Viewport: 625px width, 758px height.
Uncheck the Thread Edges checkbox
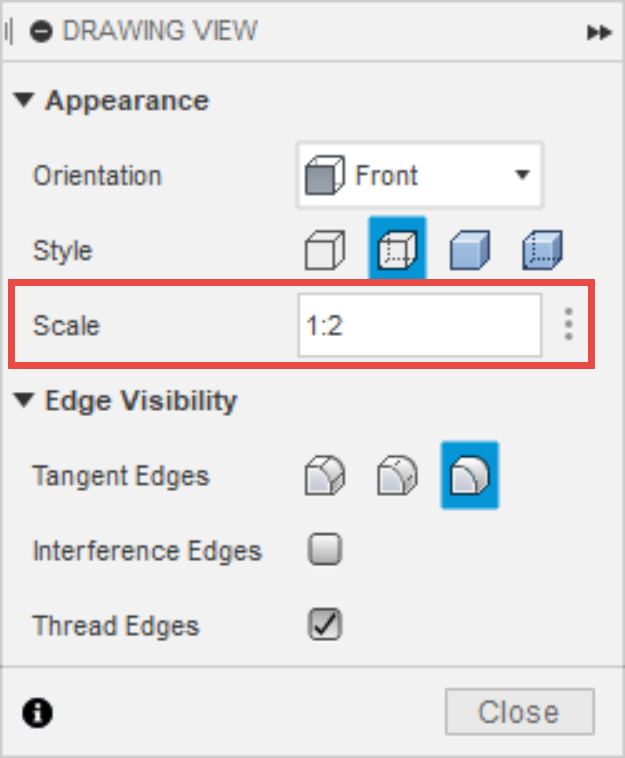click(325, 625)
